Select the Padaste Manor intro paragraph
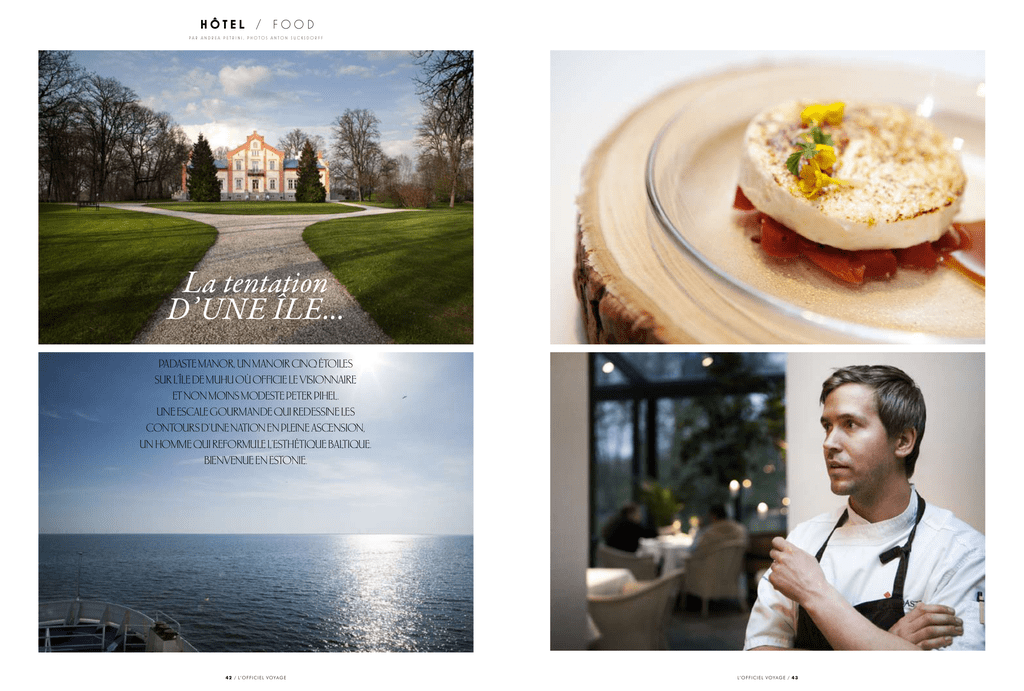 pyautogui.click(x=255, y=411)
